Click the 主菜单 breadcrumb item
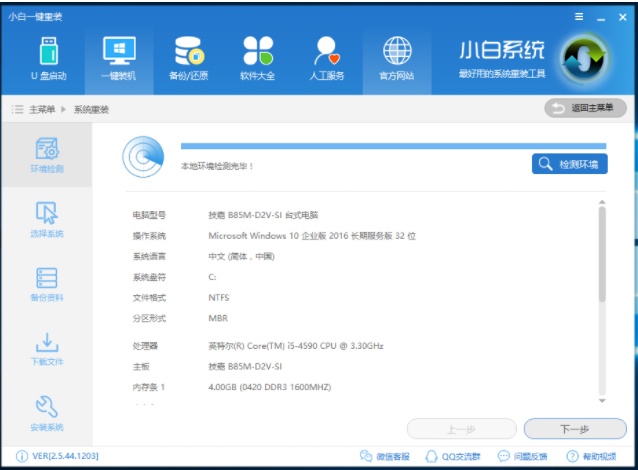This screenshot has width=638, height=470. (x=40, y=109)
